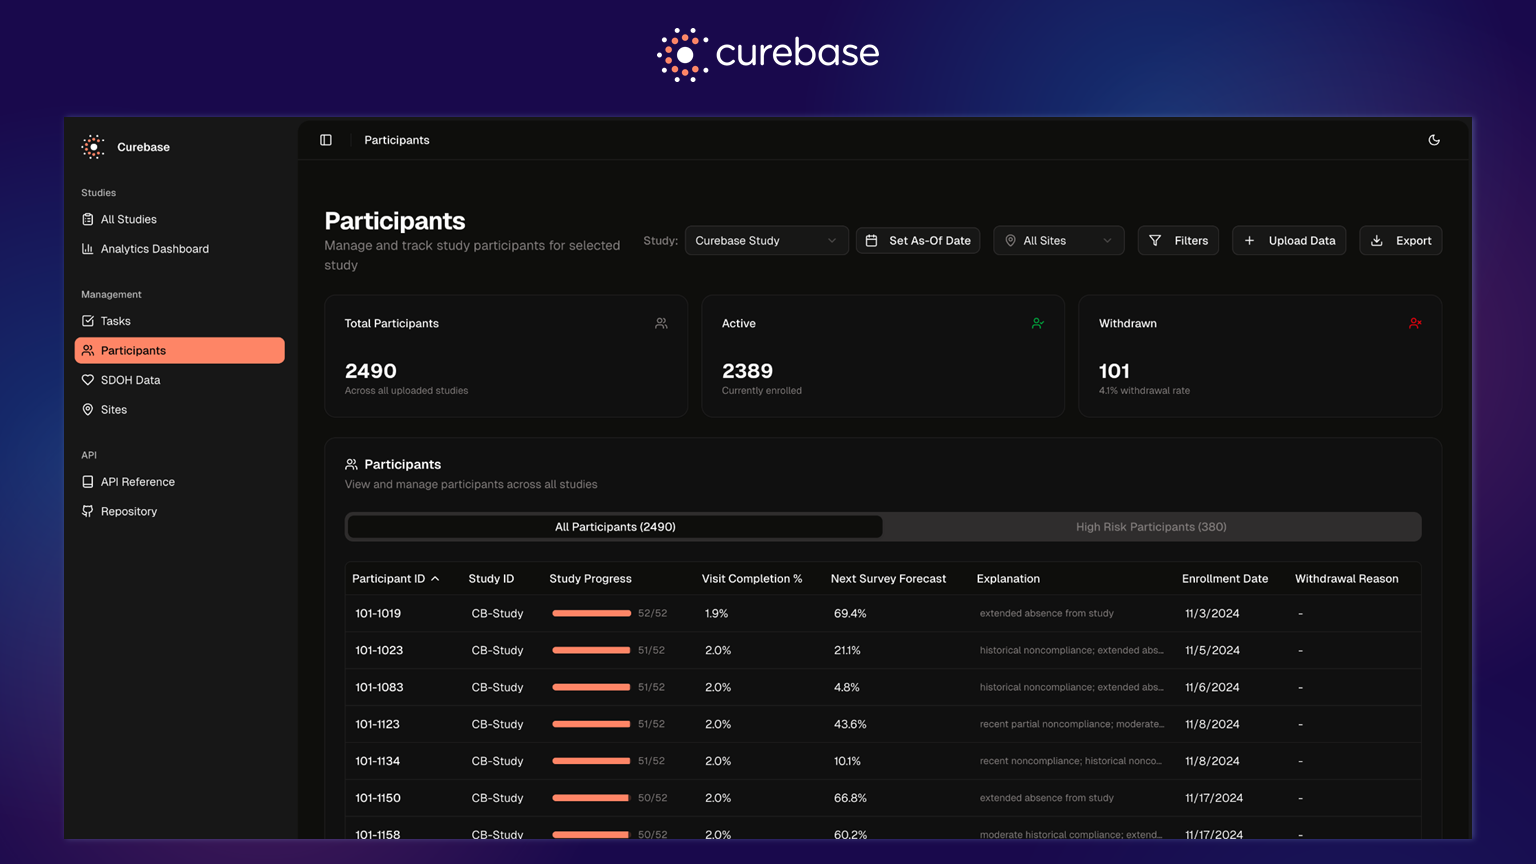1536x864 pixels.
Task: Switch to the High Risk Participants tab
Action: [x=1150, y=527]
